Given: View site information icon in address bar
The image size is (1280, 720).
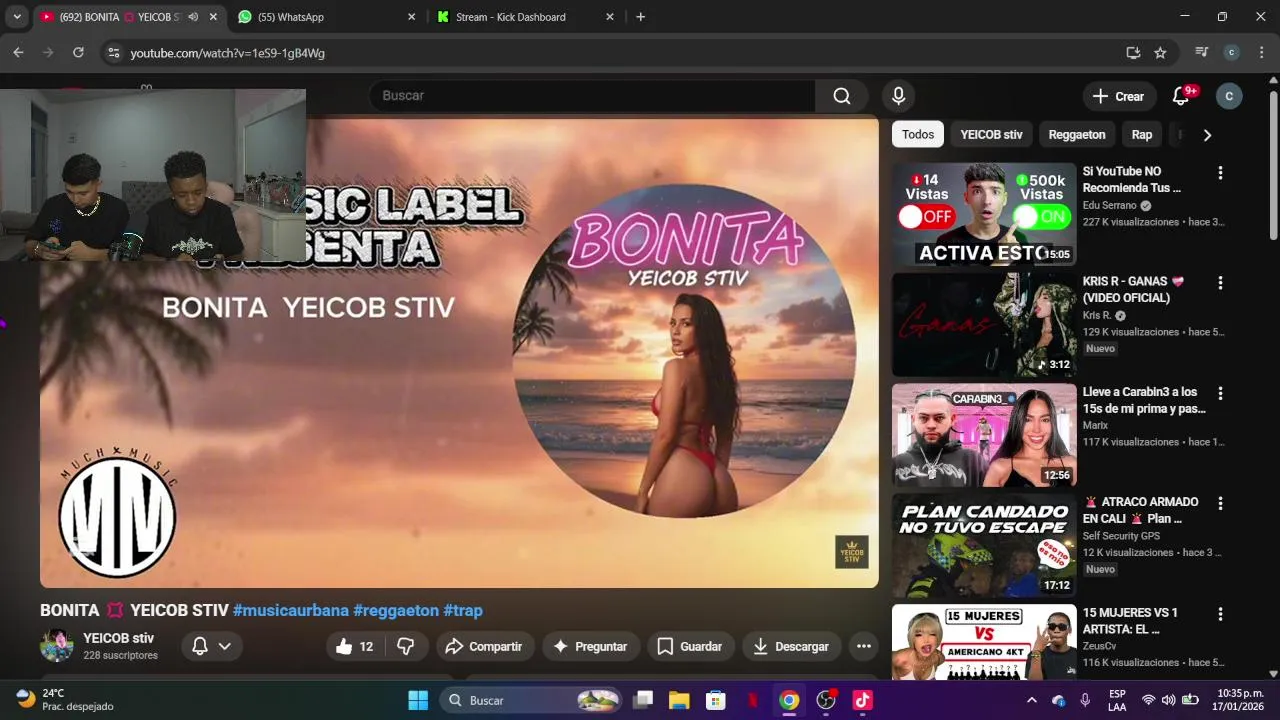Looking at the screenshot, I should coord(114,53).
